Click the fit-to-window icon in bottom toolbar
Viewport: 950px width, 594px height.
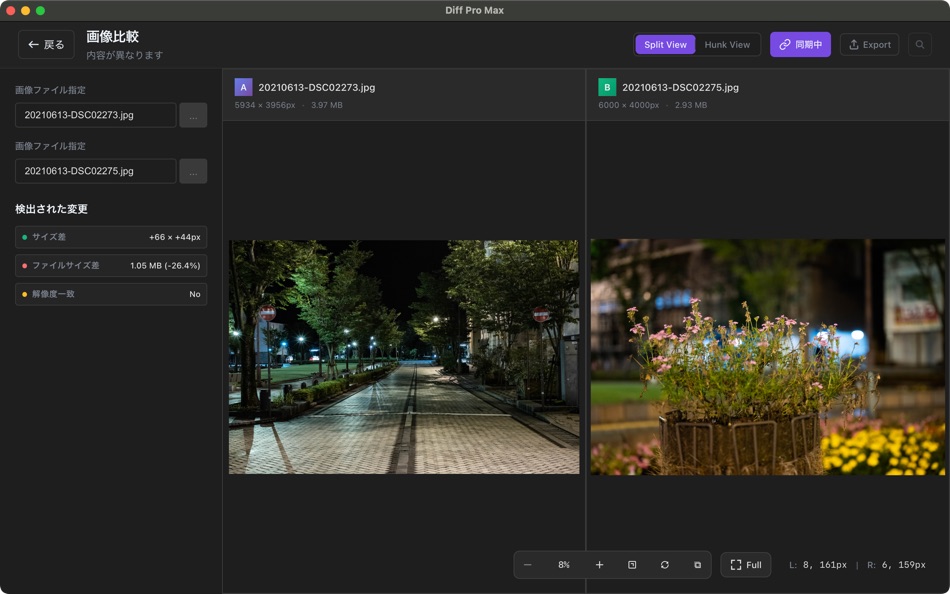[634, 565]
